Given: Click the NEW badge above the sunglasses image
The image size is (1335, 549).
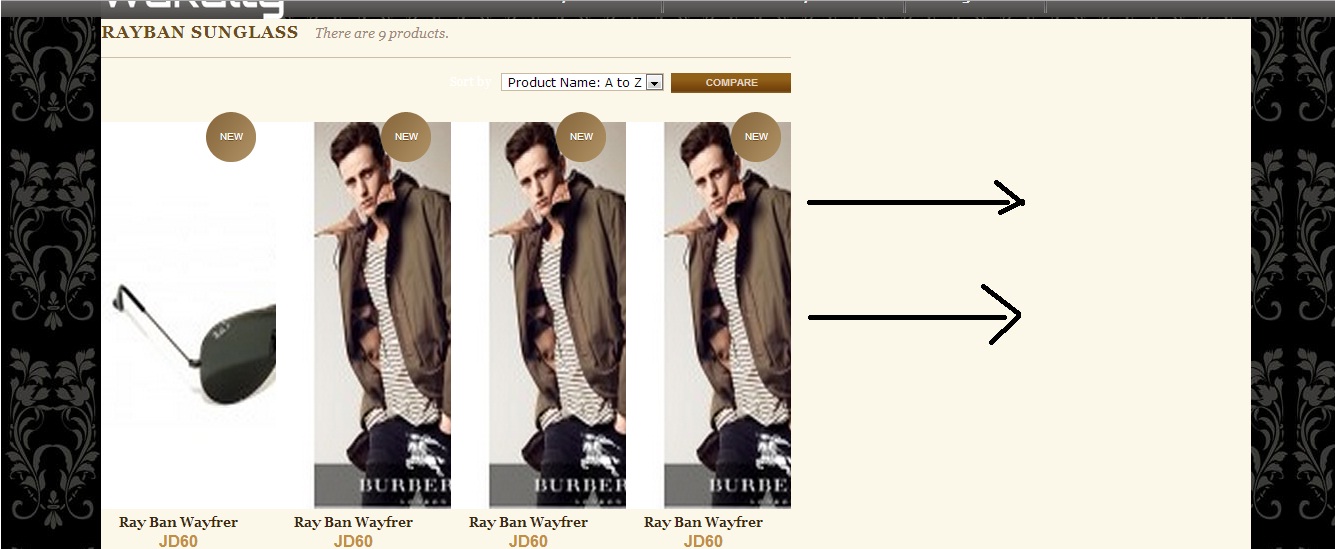Looking at the screenshot, I should point(231,137).
